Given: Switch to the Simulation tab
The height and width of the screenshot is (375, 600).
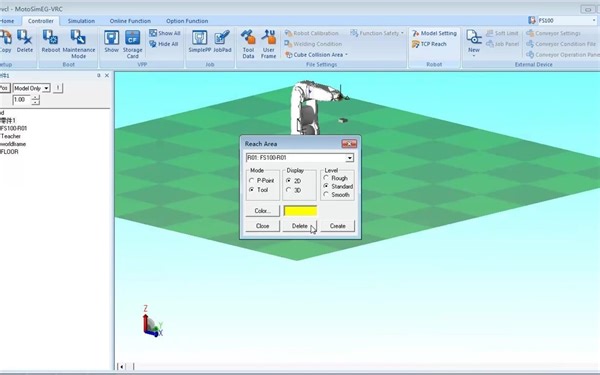Looking at the screenshot, I should (x=81, y=21).
